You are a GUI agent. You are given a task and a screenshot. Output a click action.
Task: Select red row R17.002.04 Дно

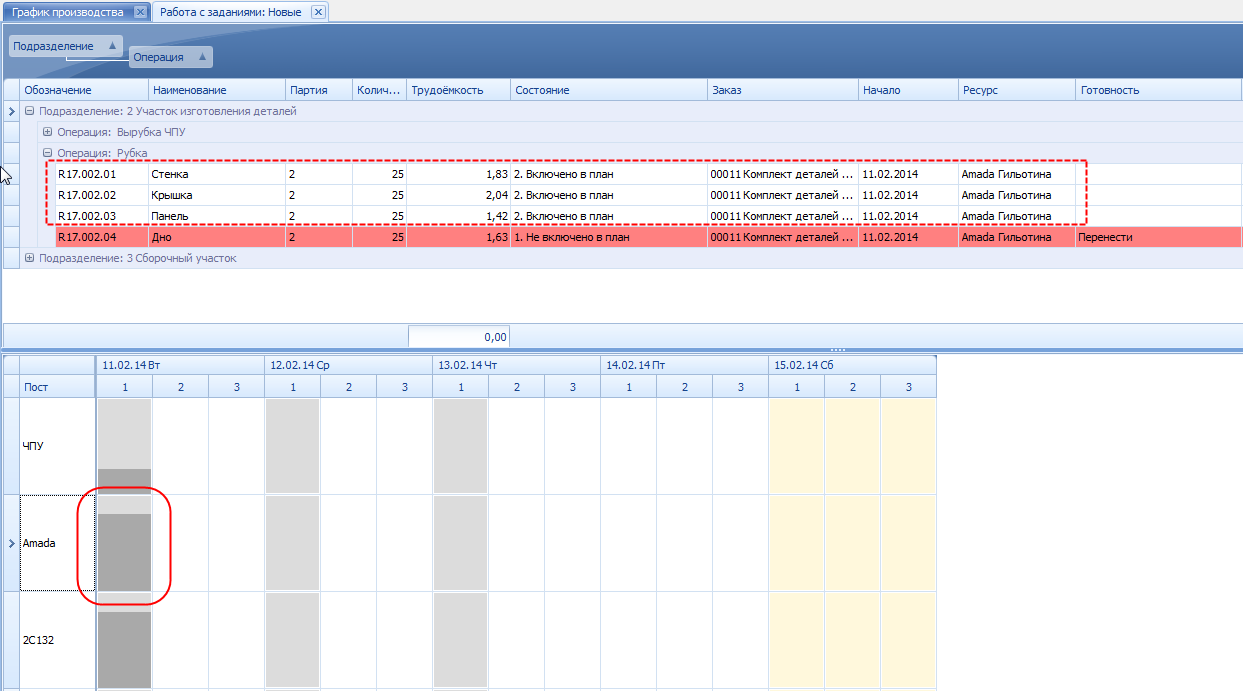click(648, 237)
